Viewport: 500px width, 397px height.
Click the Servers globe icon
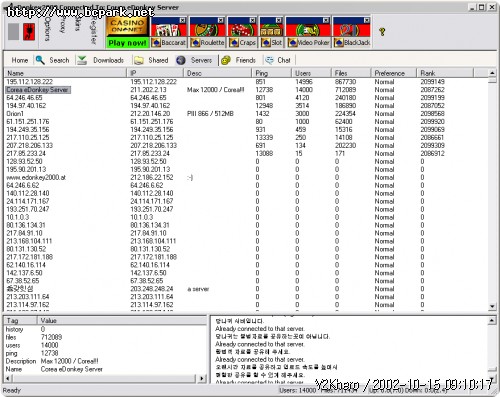point(181,60)
